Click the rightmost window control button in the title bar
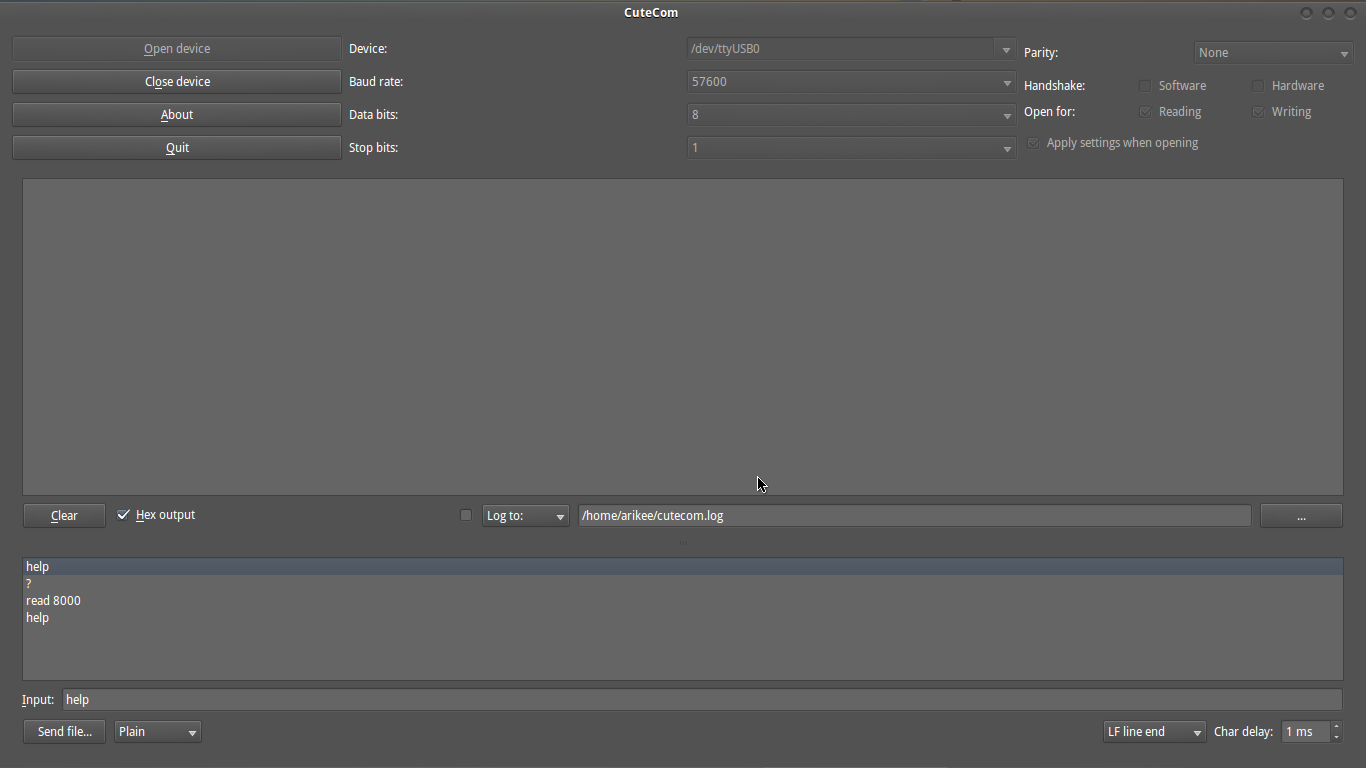The height and width of the screenshot is (768, 1366). (x=1350, y=13)
